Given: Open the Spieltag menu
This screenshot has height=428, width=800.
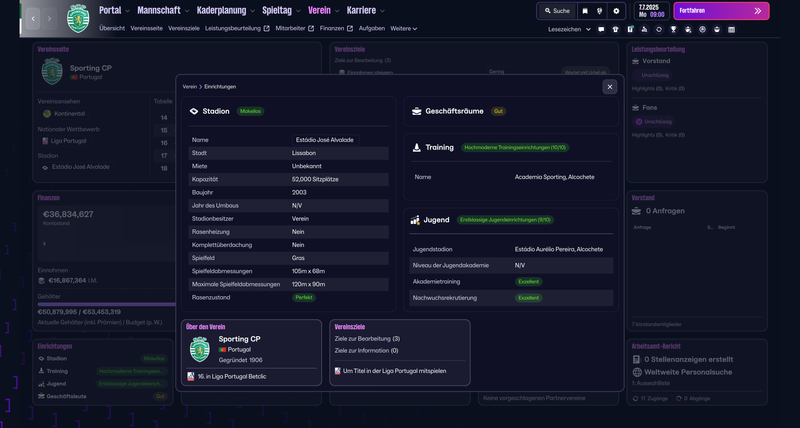Looking at the screenshot, I should [277, 10].
